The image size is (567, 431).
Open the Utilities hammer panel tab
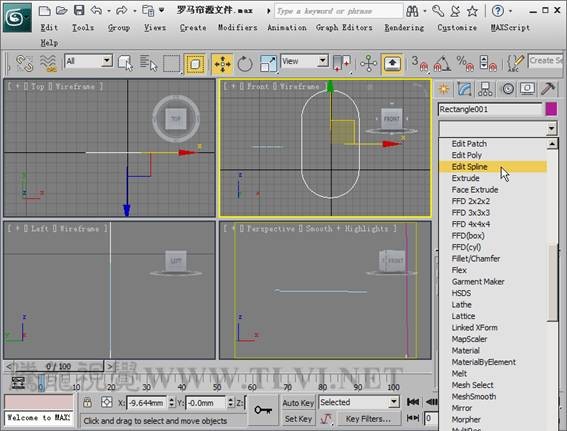pos(549,89)
